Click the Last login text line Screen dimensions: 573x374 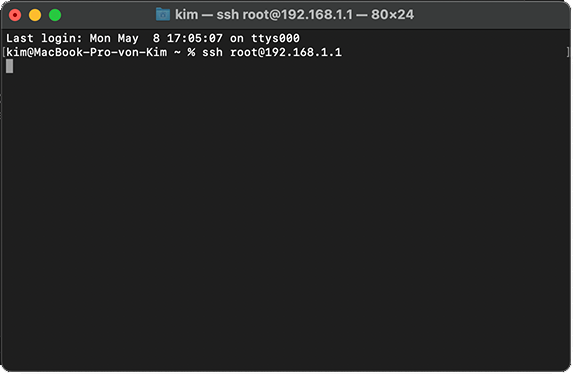pyautogui.click(x=153, y=38)
